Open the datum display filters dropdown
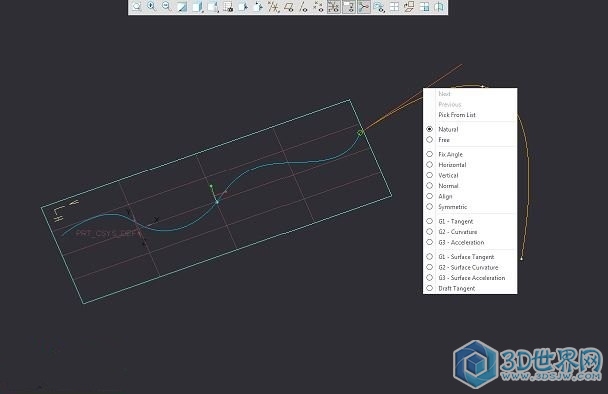 273,7
